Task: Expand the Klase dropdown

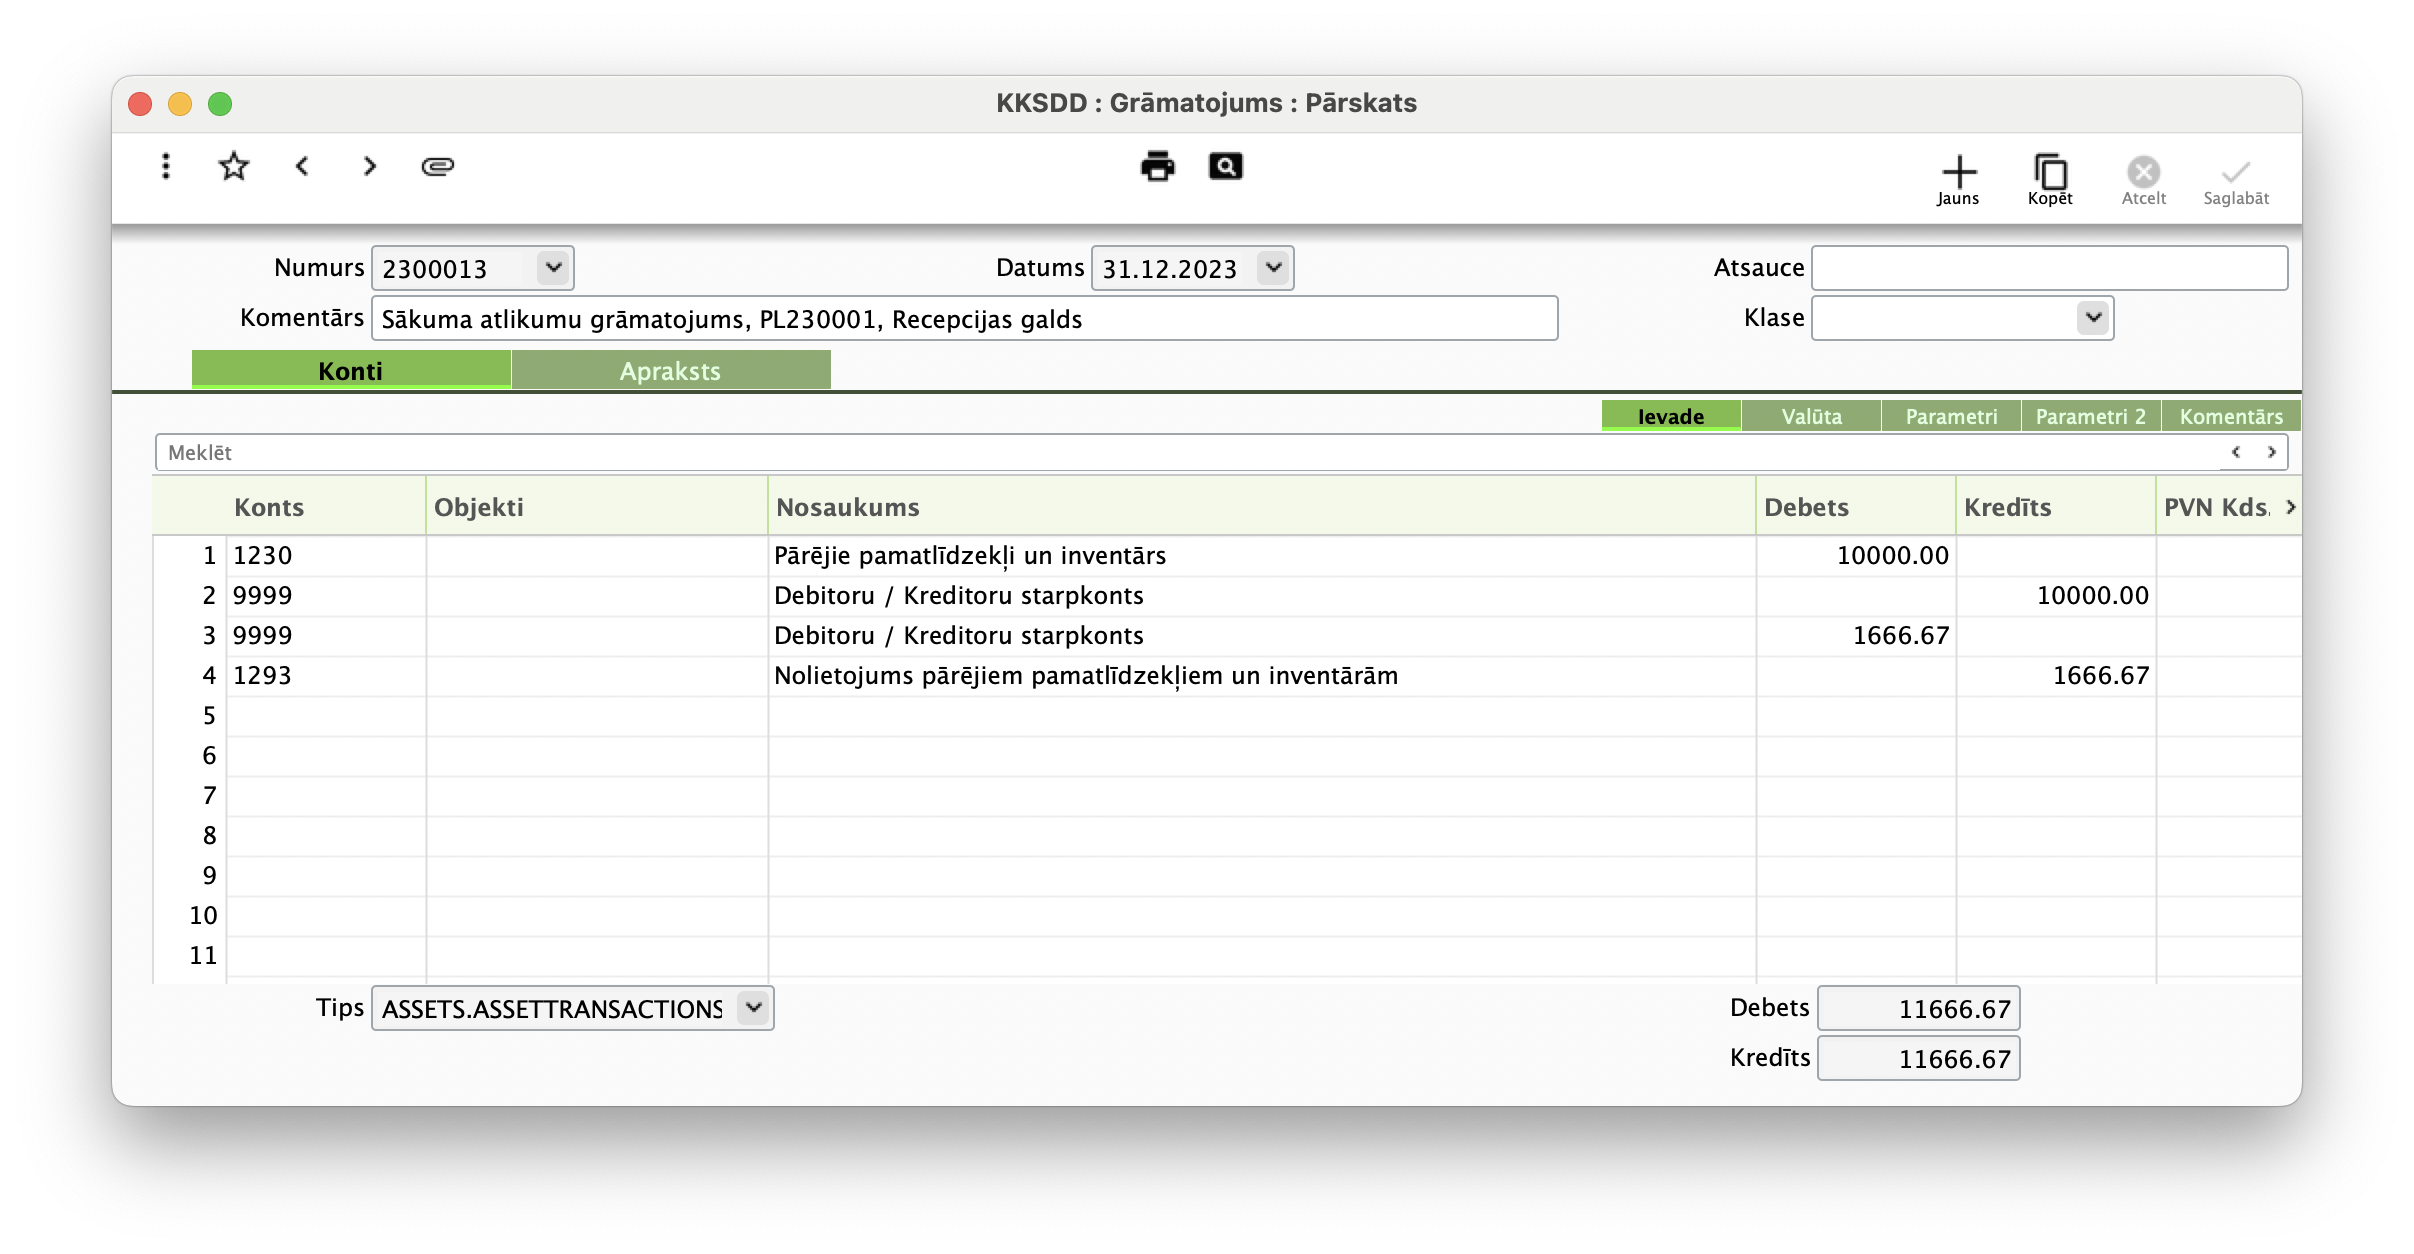Action: click(2093, 318)
